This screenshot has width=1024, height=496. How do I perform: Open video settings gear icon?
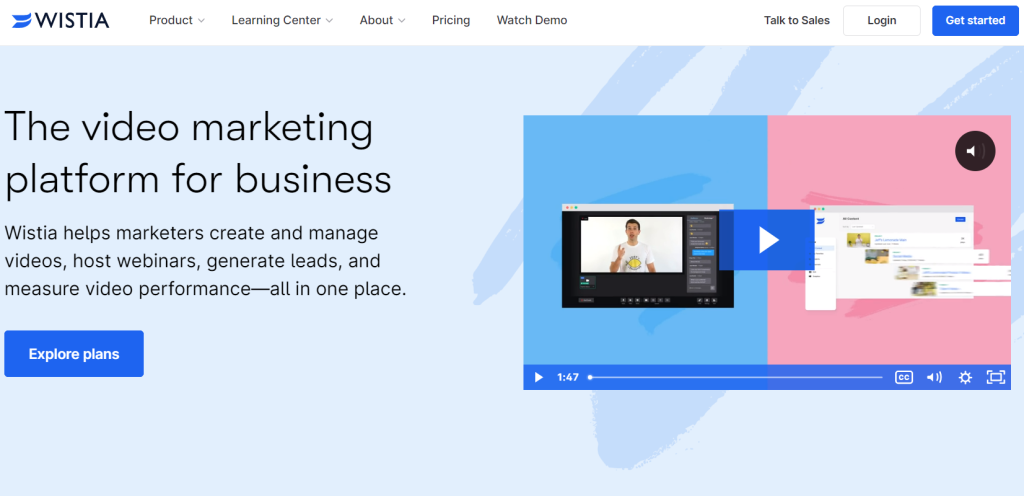pyautogui.click(x=965, y=377)
